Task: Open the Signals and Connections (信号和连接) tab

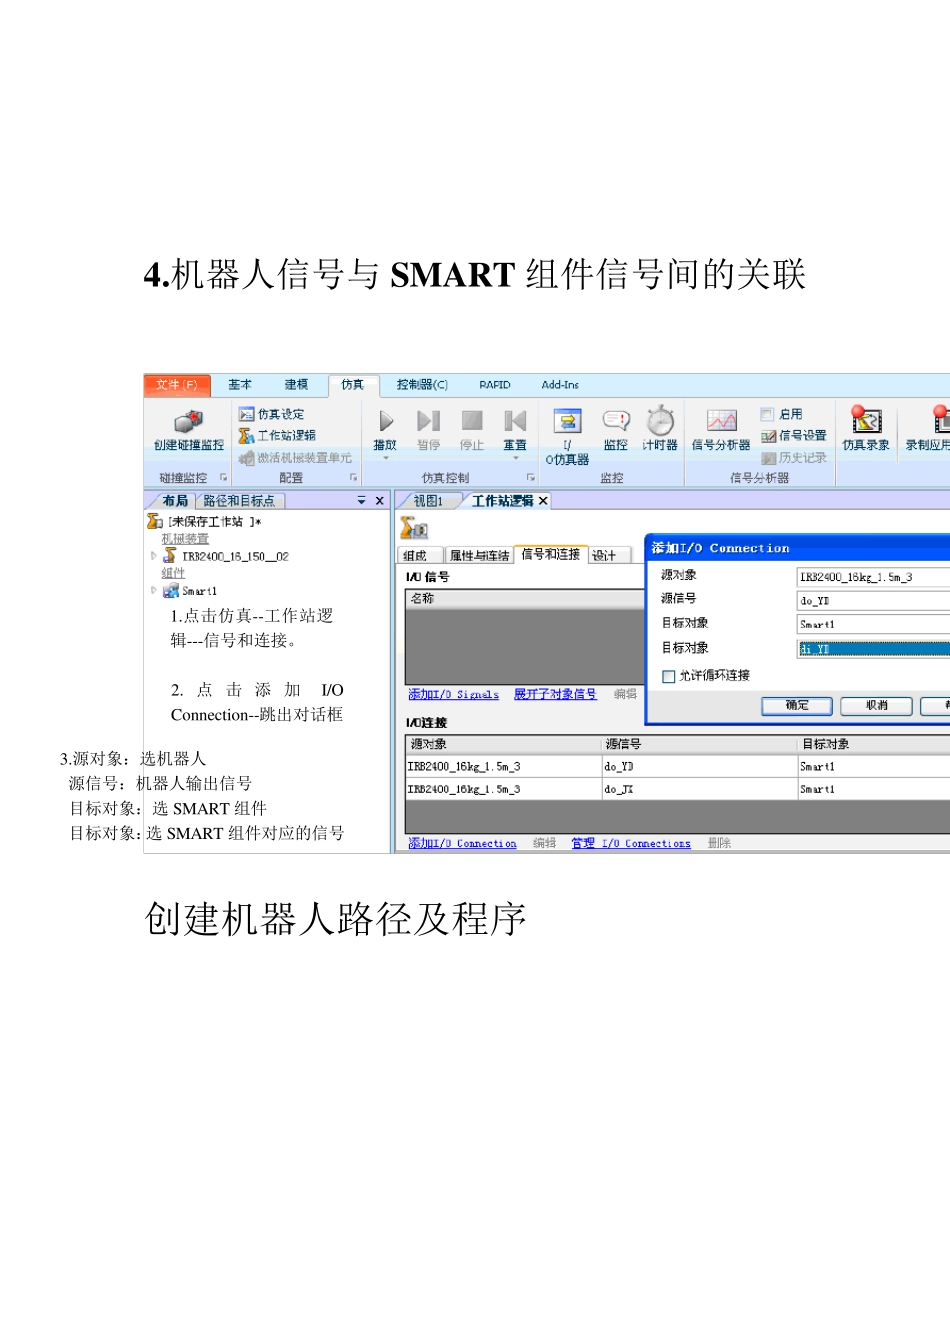Action: (551, 554)
